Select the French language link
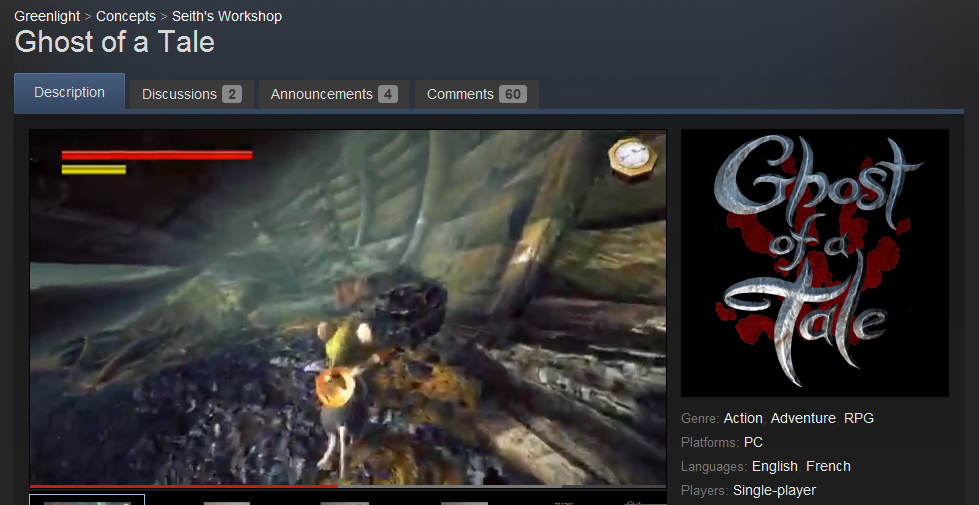This screenshot has height=505, width=979. [828, 466]
